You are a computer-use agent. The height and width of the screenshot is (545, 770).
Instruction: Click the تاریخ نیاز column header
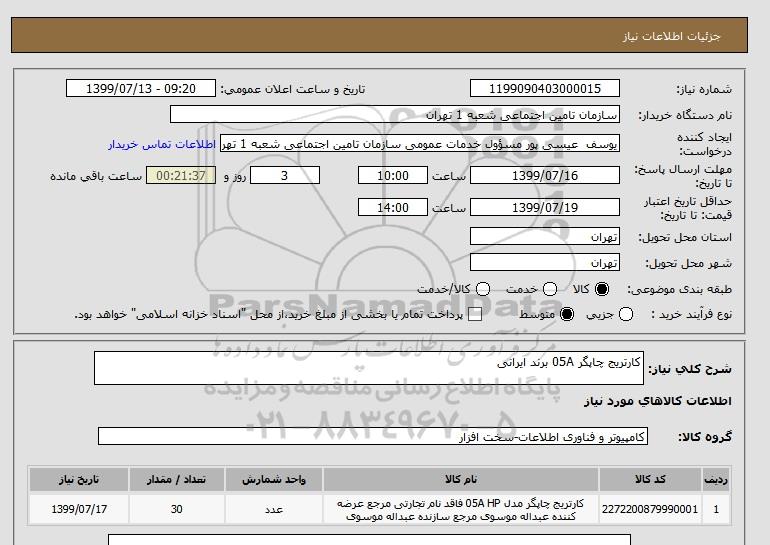pos(79,480)
